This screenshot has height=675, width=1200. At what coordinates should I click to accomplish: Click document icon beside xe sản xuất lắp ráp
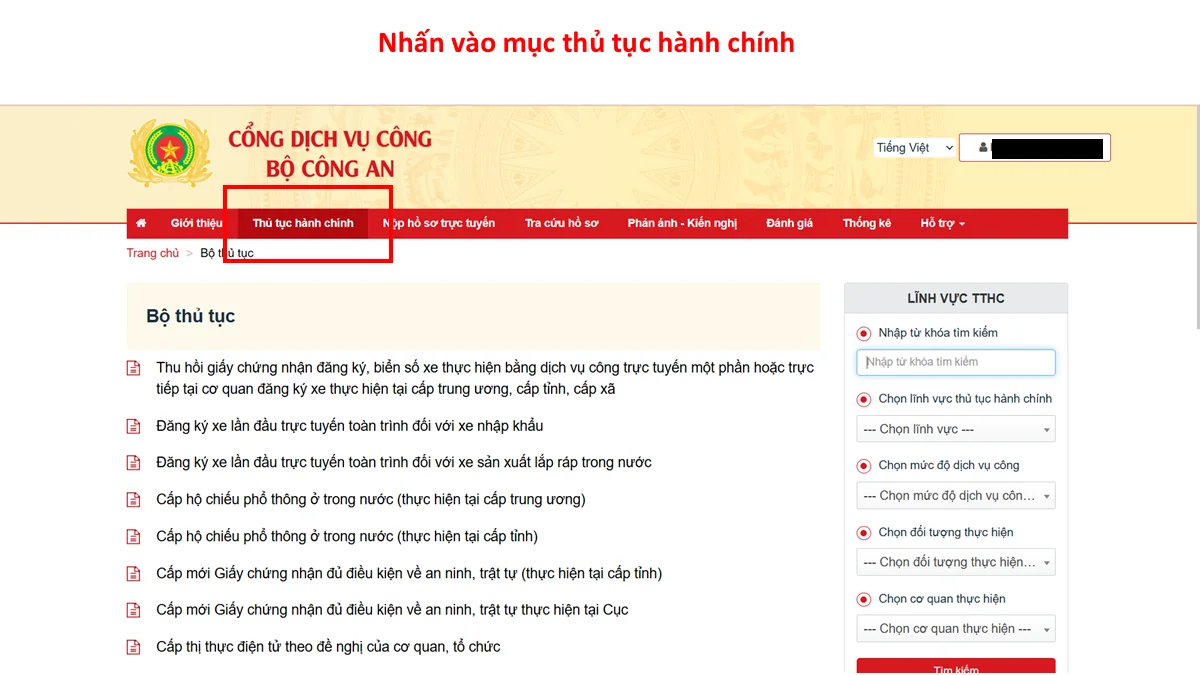[x=133, y=463]
